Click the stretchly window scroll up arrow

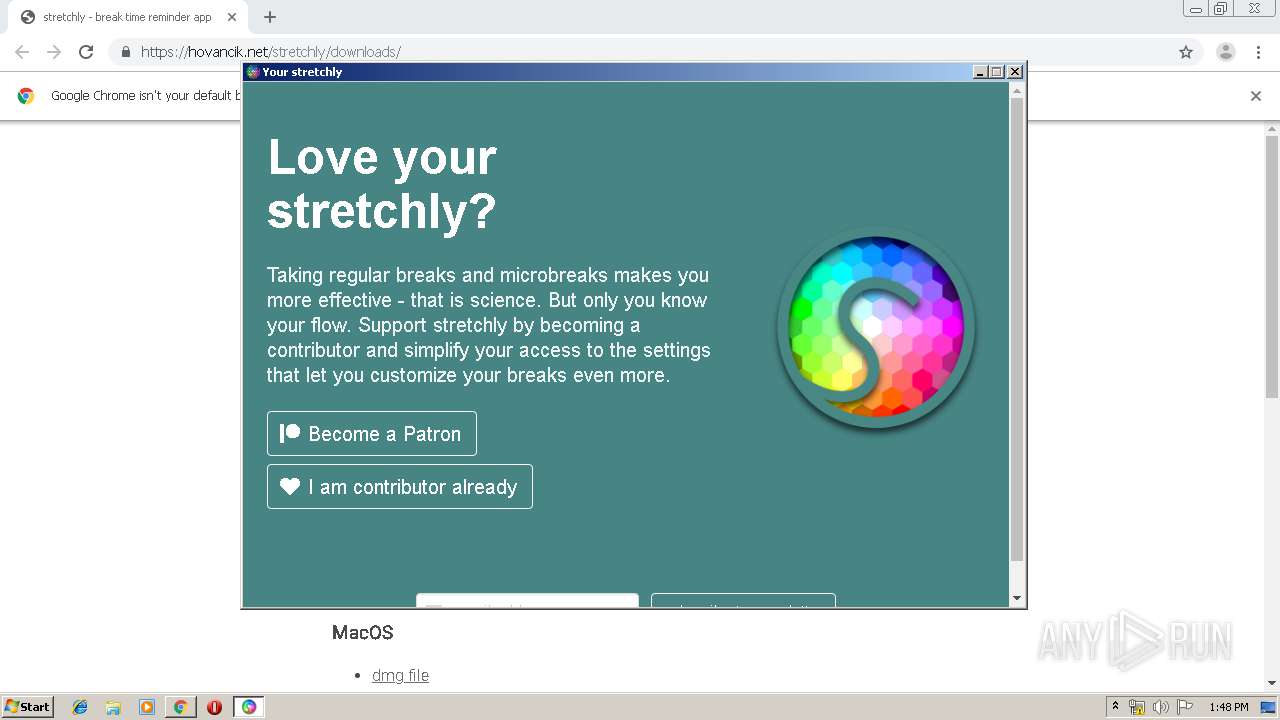1017,91
